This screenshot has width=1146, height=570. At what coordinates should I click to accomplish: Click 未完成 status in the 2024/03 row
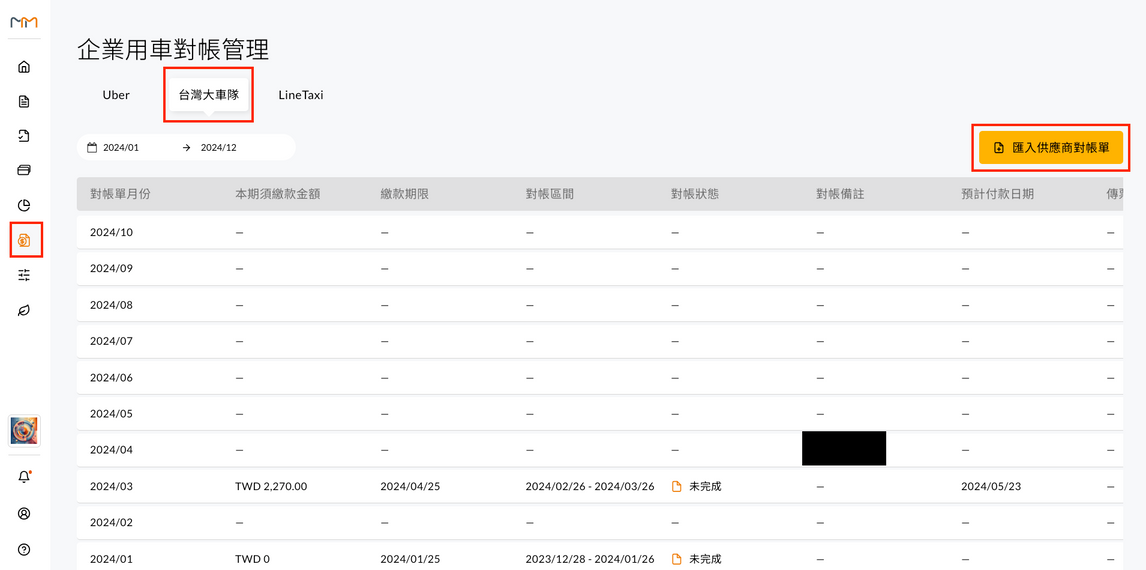click(705, 487)
